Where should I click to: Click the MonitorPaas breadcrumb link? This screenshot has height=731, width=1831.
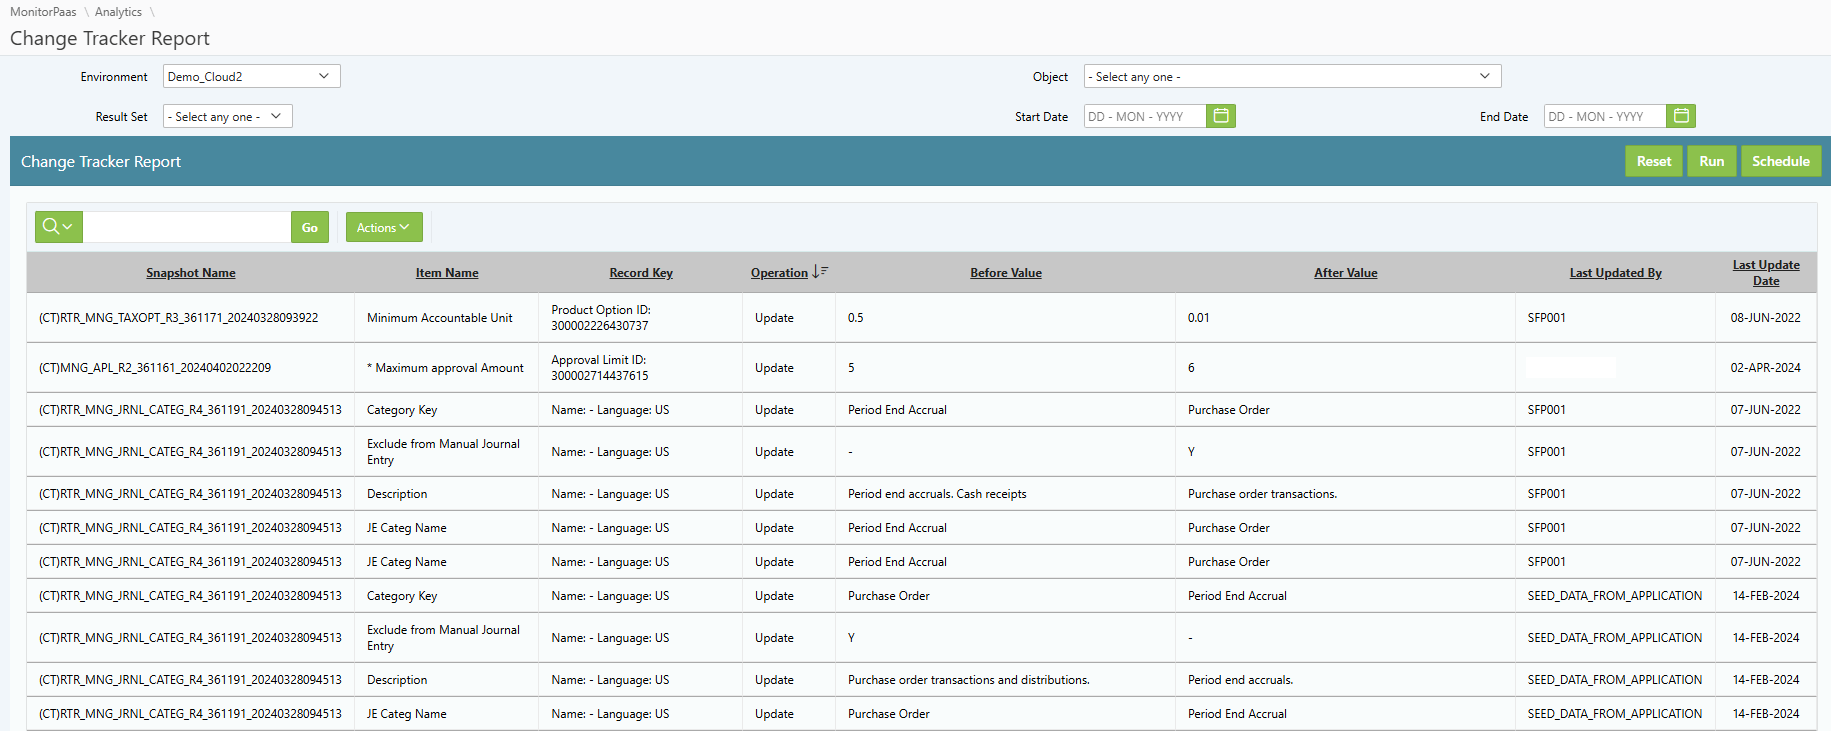point(43,12)
